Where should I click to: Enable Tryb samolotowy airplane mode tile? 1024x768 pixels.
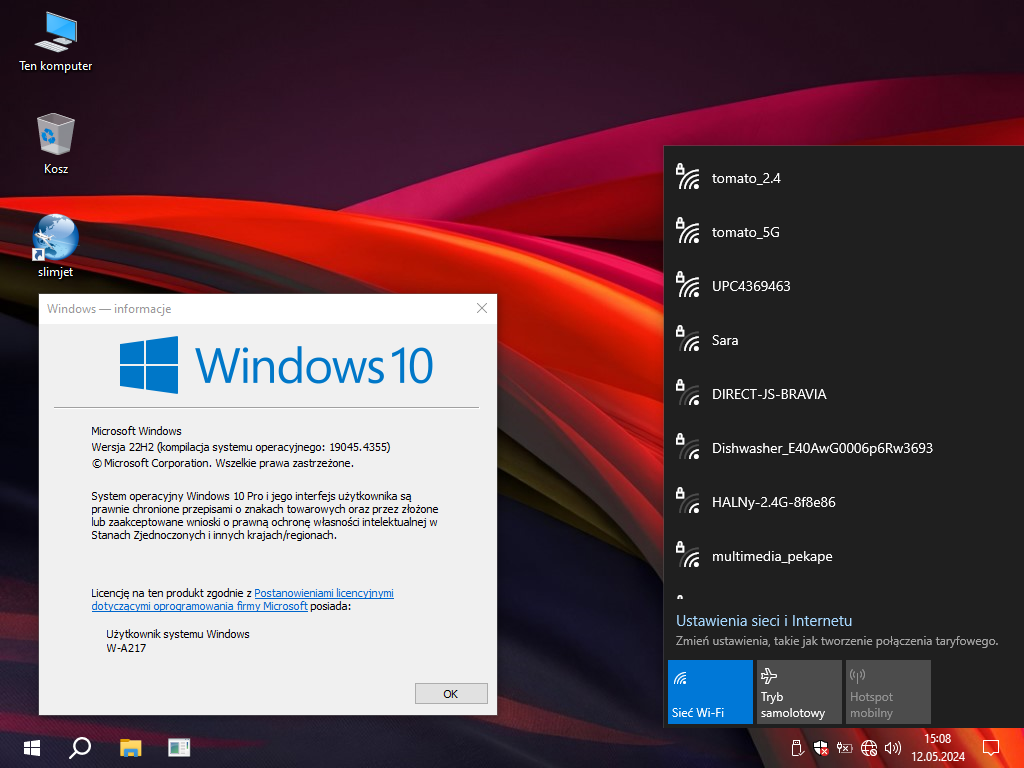[x=799, y=692]
